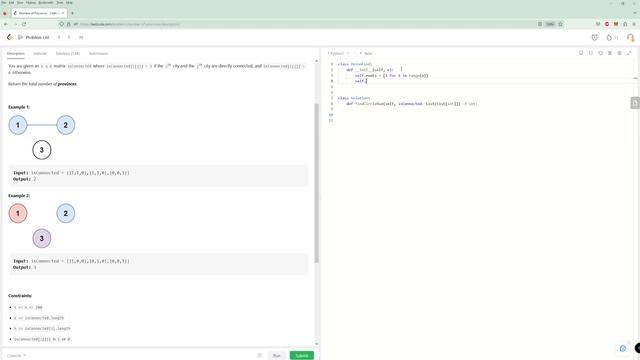Open the timer alarm clock icon
Viewport: 640px width, 360px height.
[x=595, y=38]
